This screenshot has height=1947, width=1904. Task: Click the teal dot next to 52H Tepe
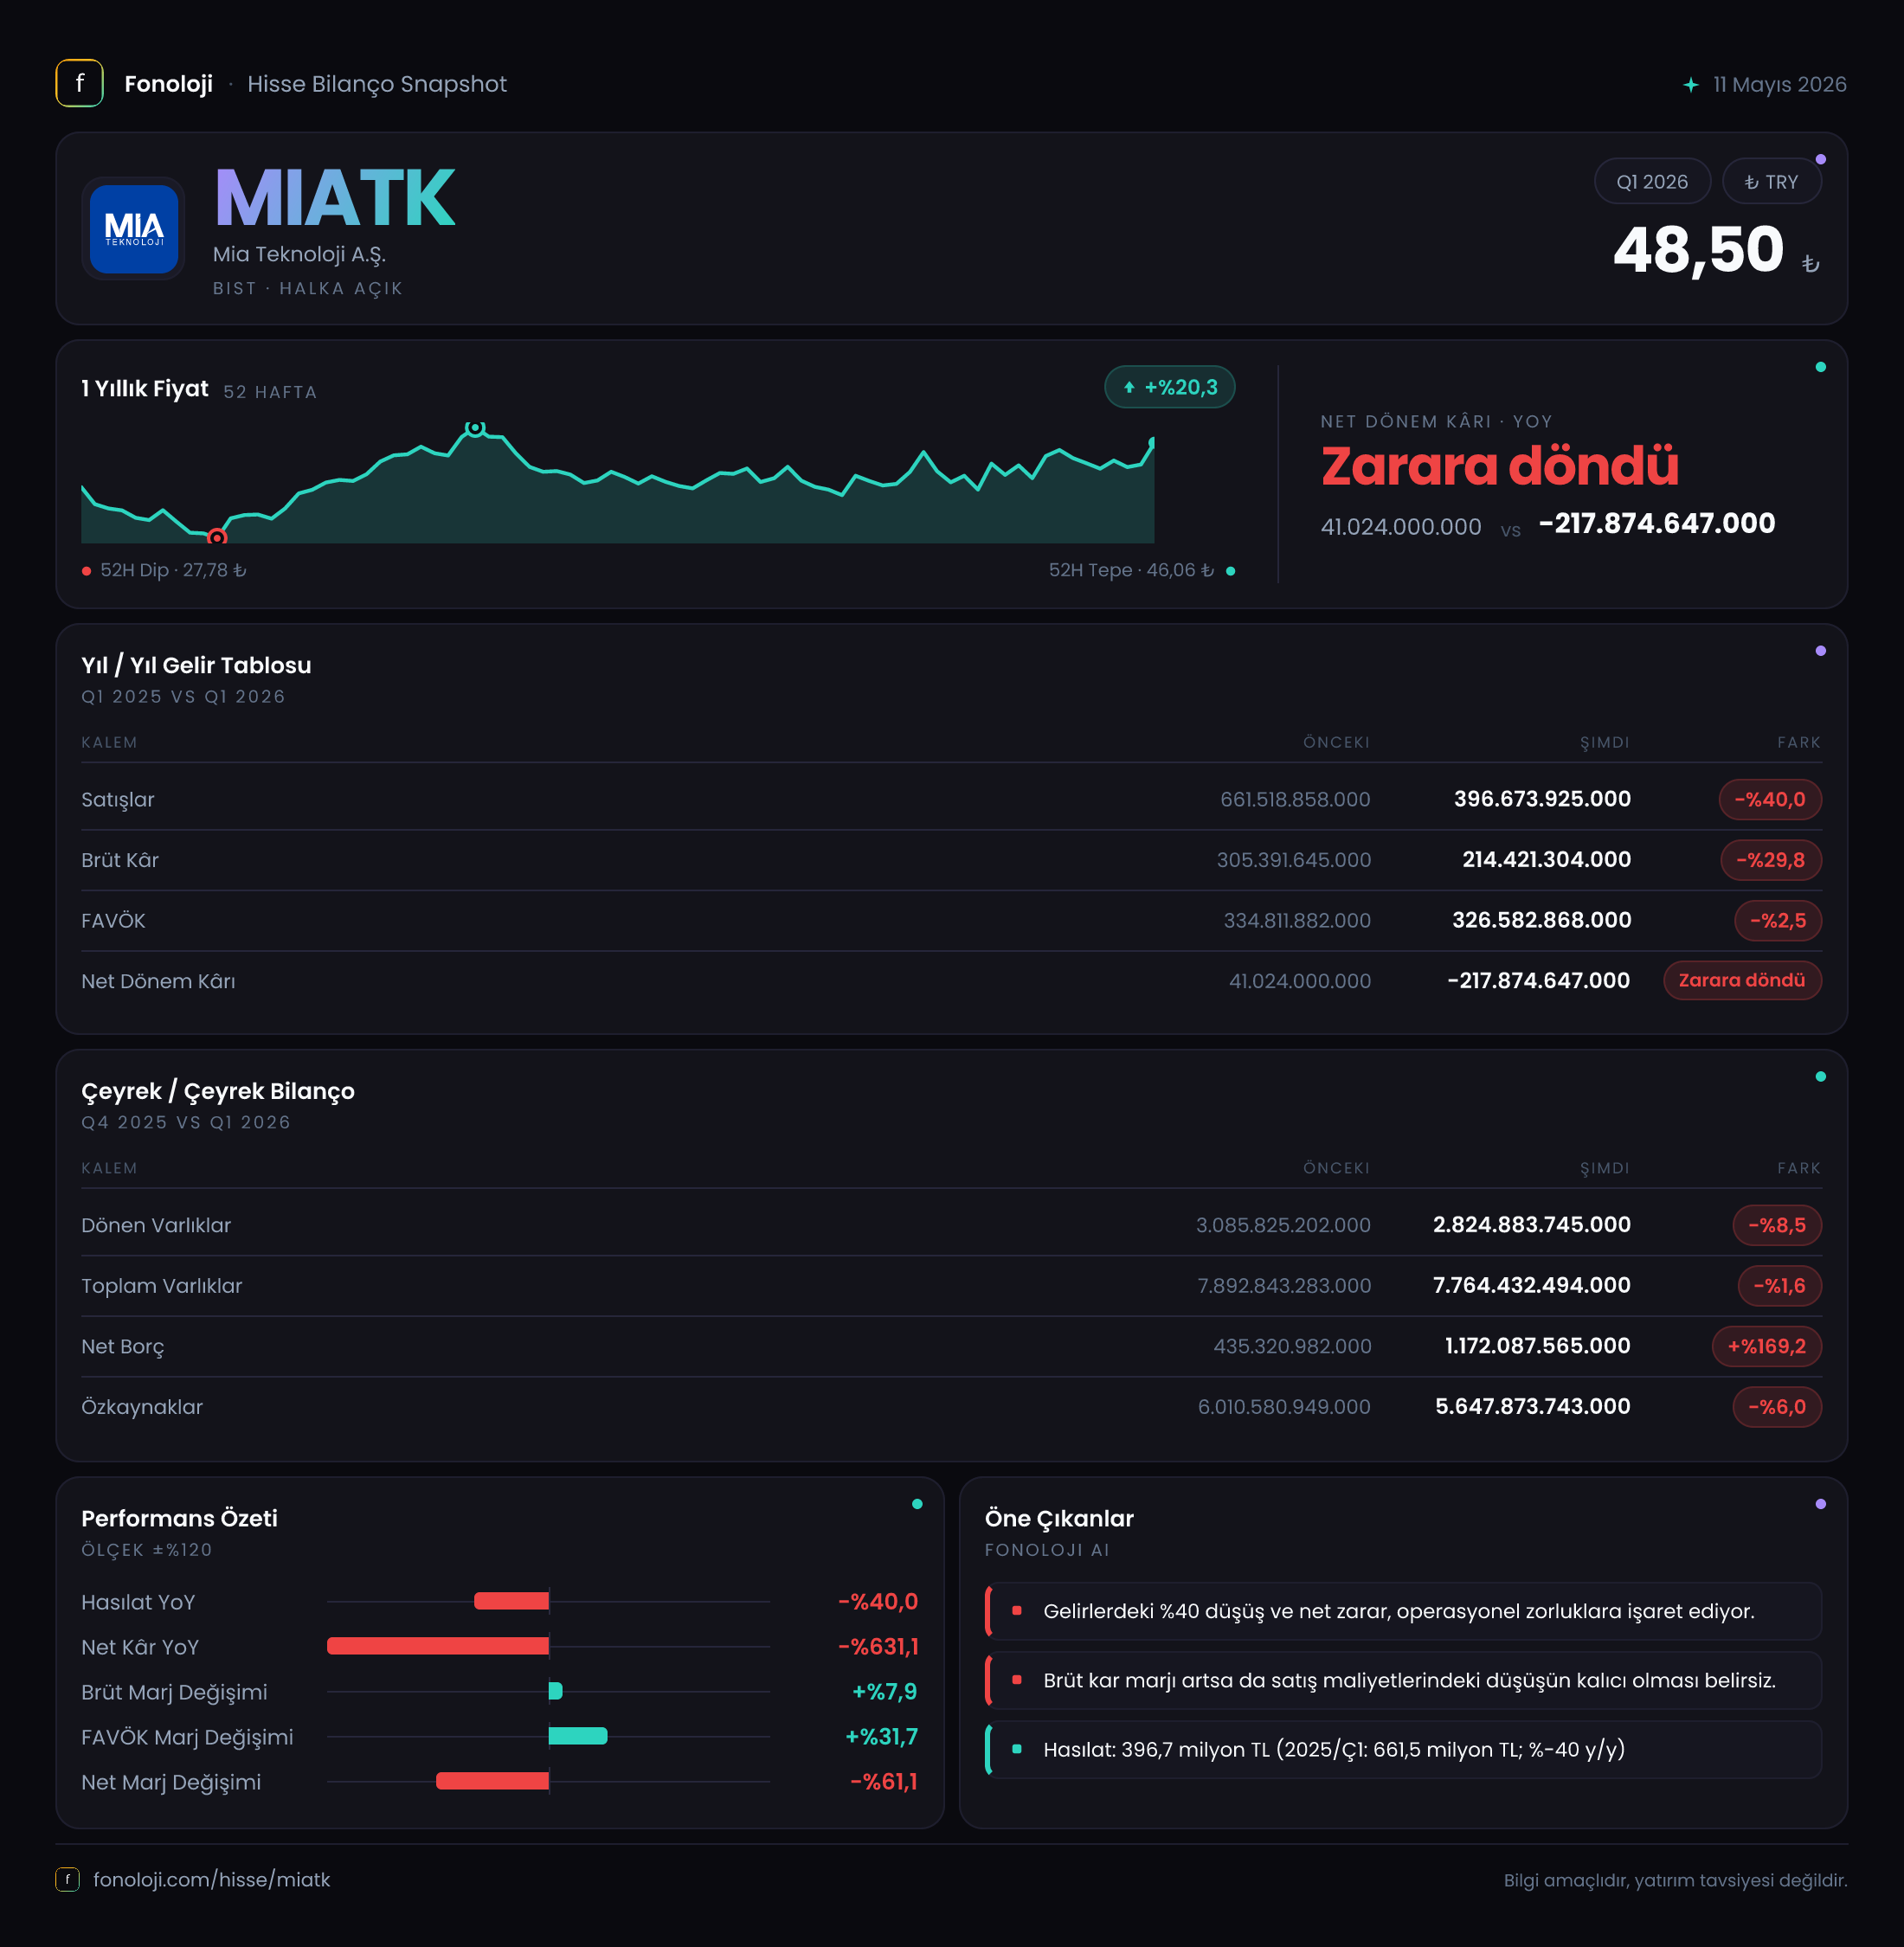(x=1230, y=571)
